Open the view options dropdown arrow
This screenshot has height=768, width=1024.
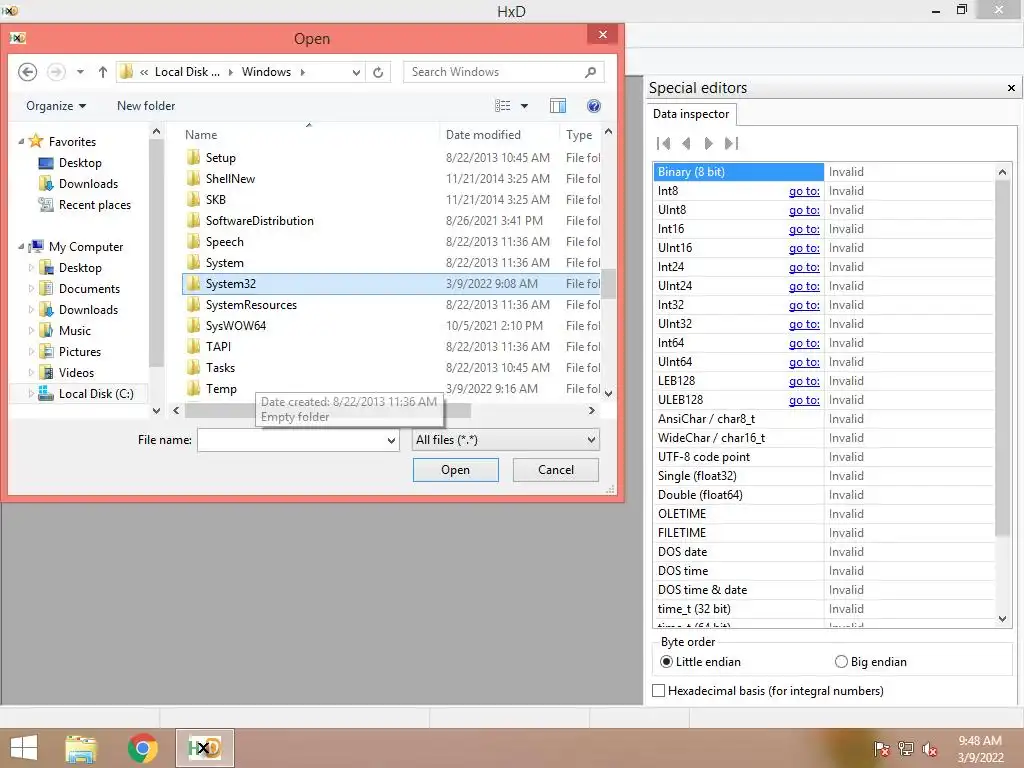(x=524, y=106)
